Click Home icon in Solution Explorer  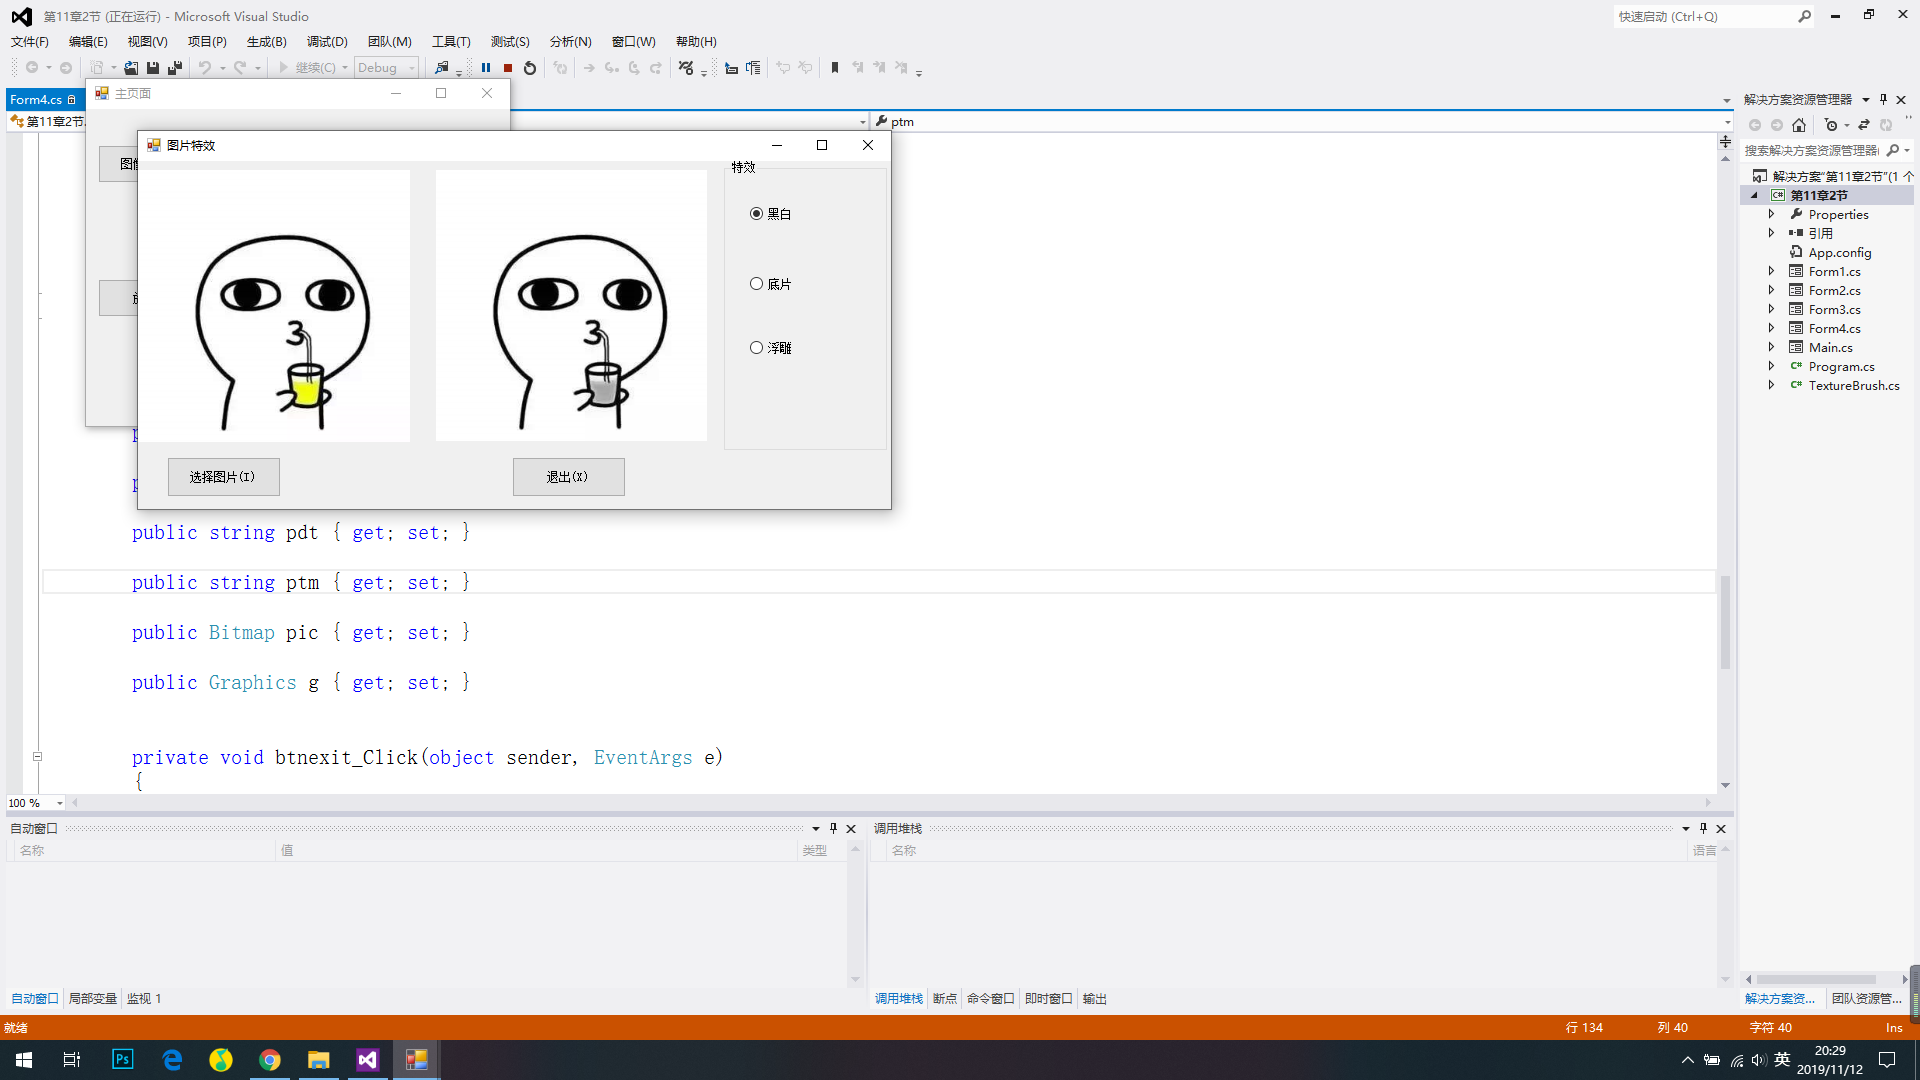1799,125
